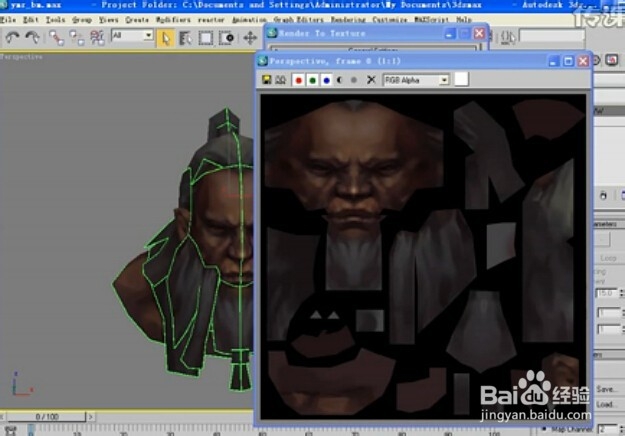Open the File menu
This screenshot has width=625, height=436.
tap(8, 20)
